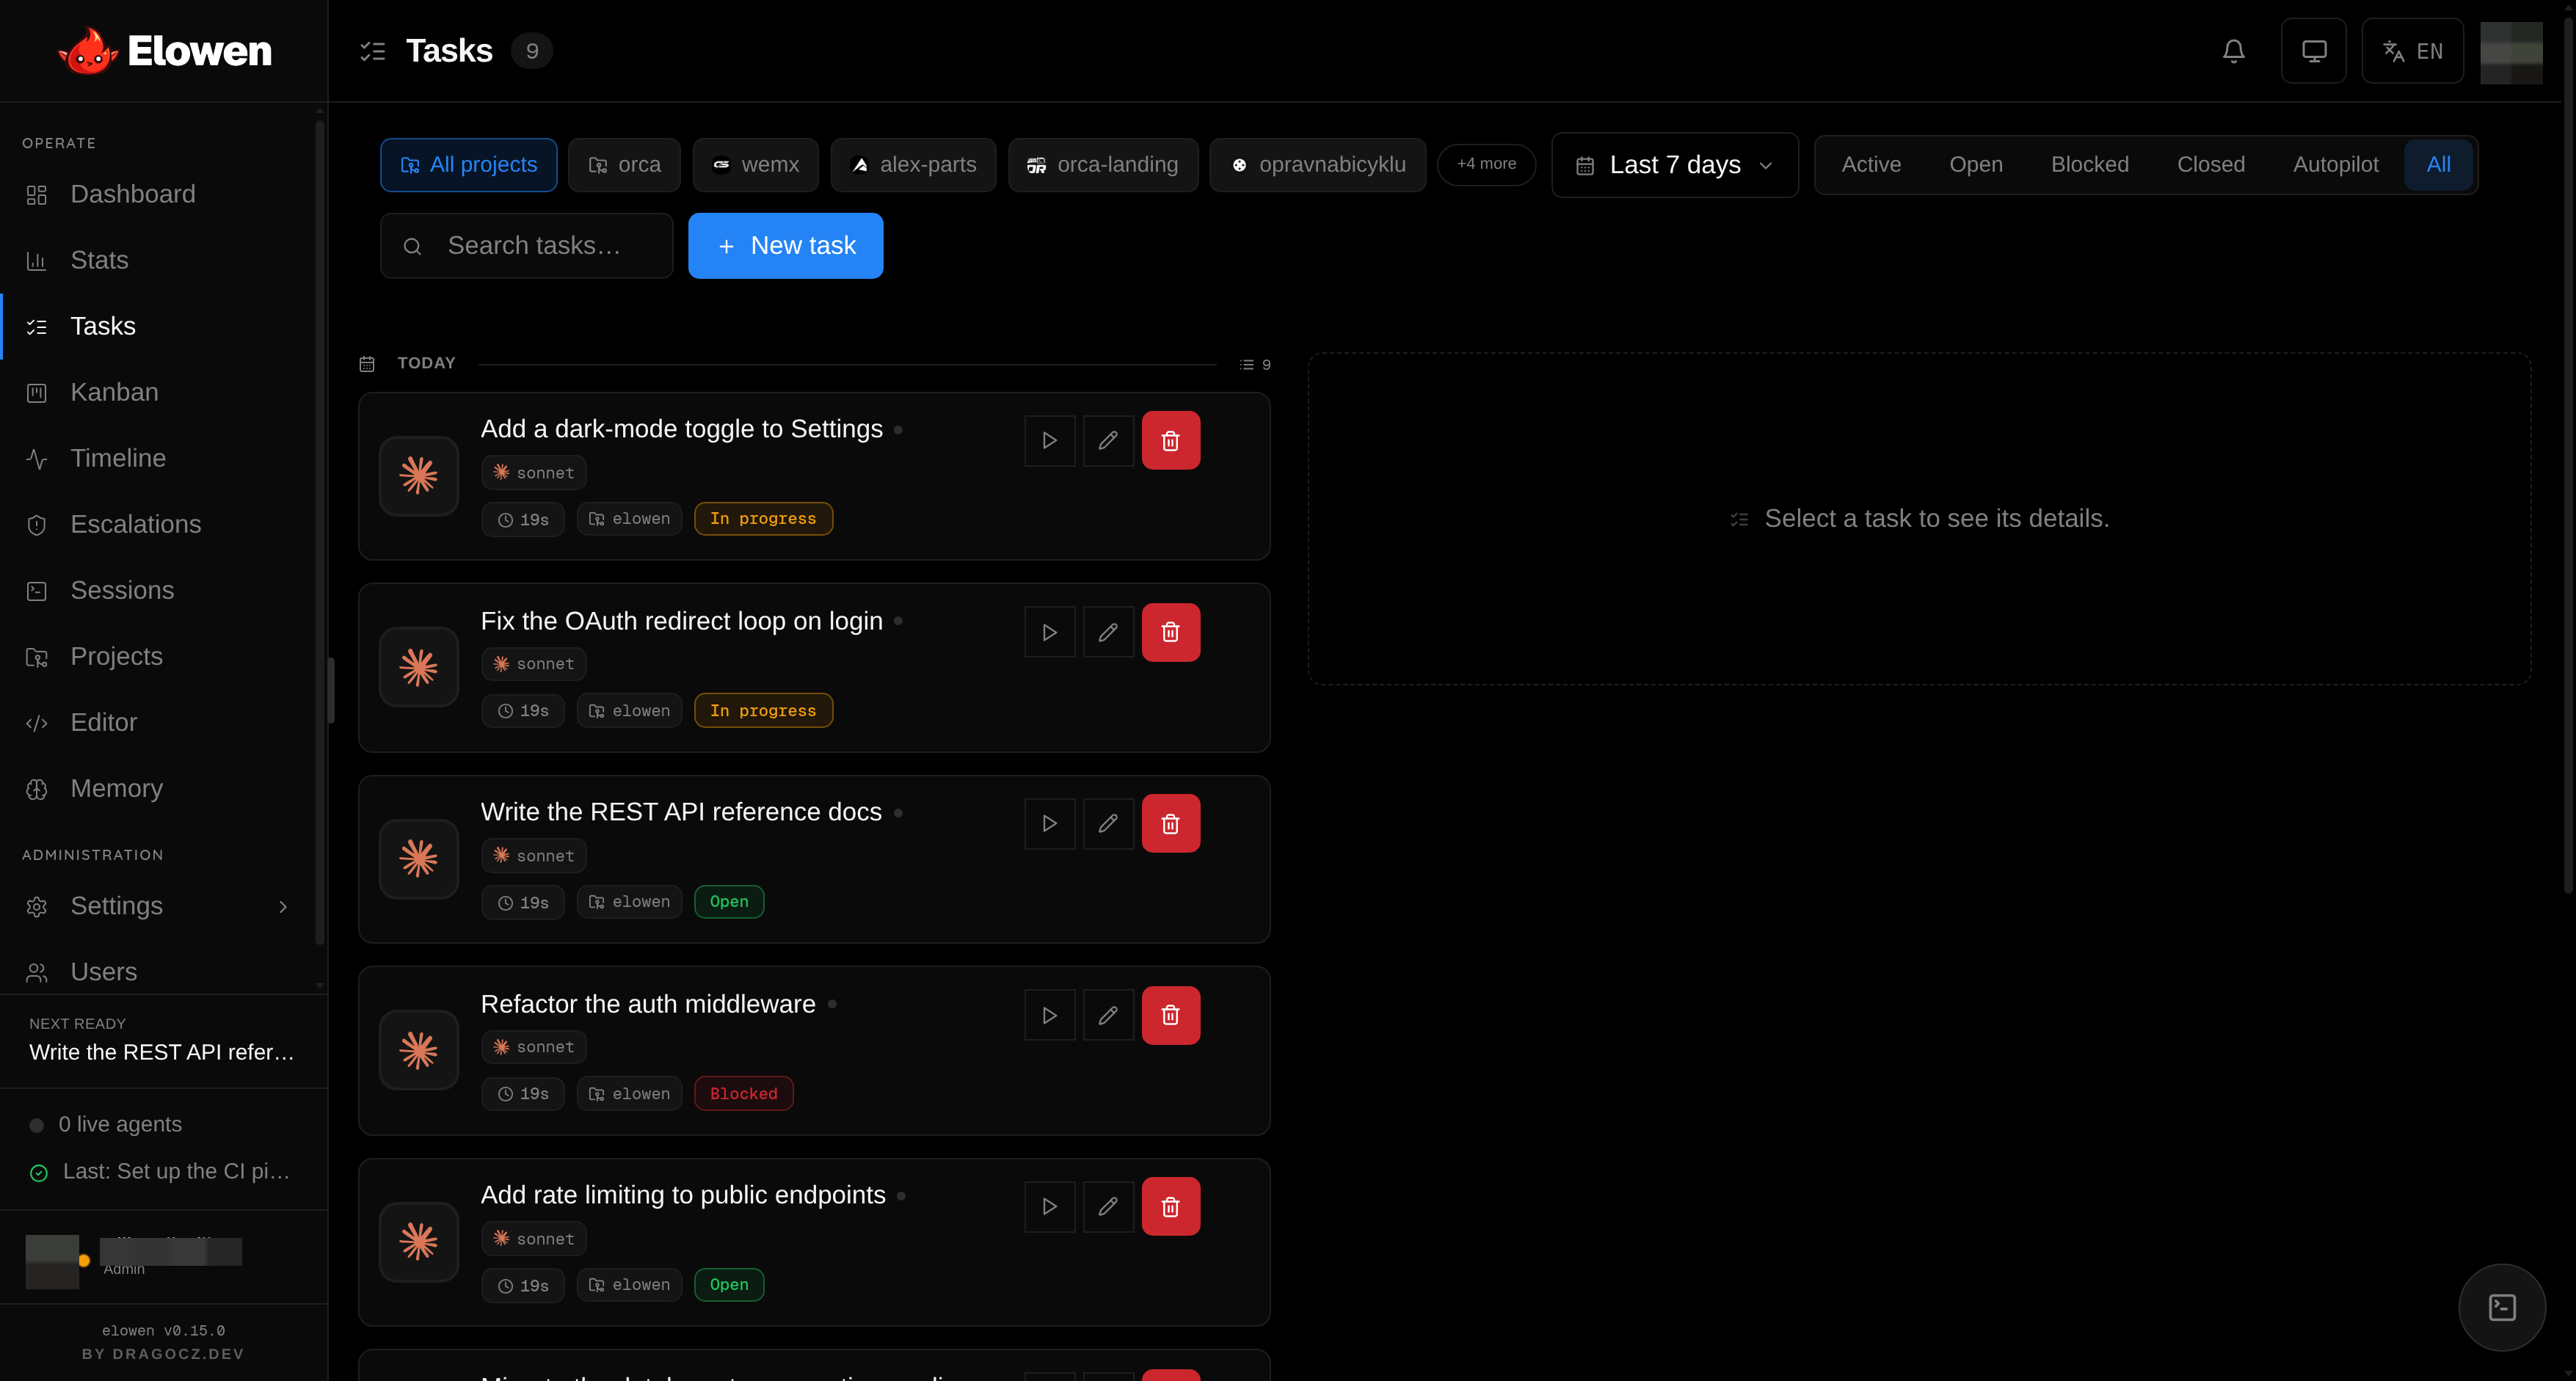Switch to the Open status tab
The width and height of the screenshot is (2576, 1381).
click(1975, 165)
